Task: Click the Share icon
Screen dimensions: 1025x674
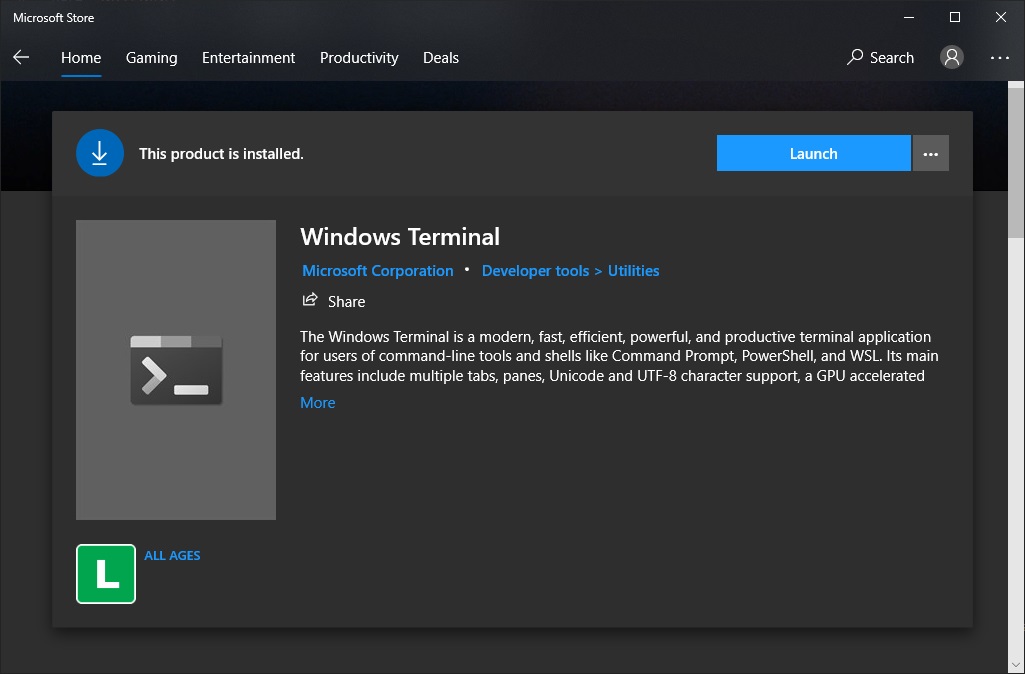Action: (x=310, y=300)
